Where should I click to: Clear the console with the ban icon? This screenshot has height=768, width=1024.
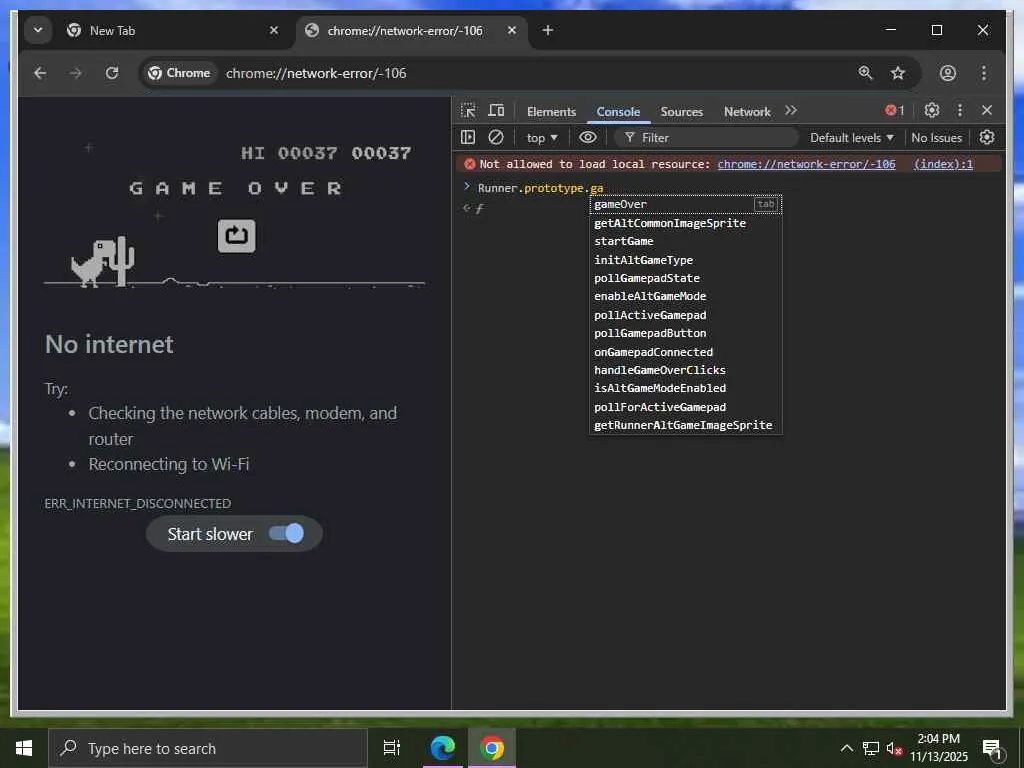tap(496, 137)
